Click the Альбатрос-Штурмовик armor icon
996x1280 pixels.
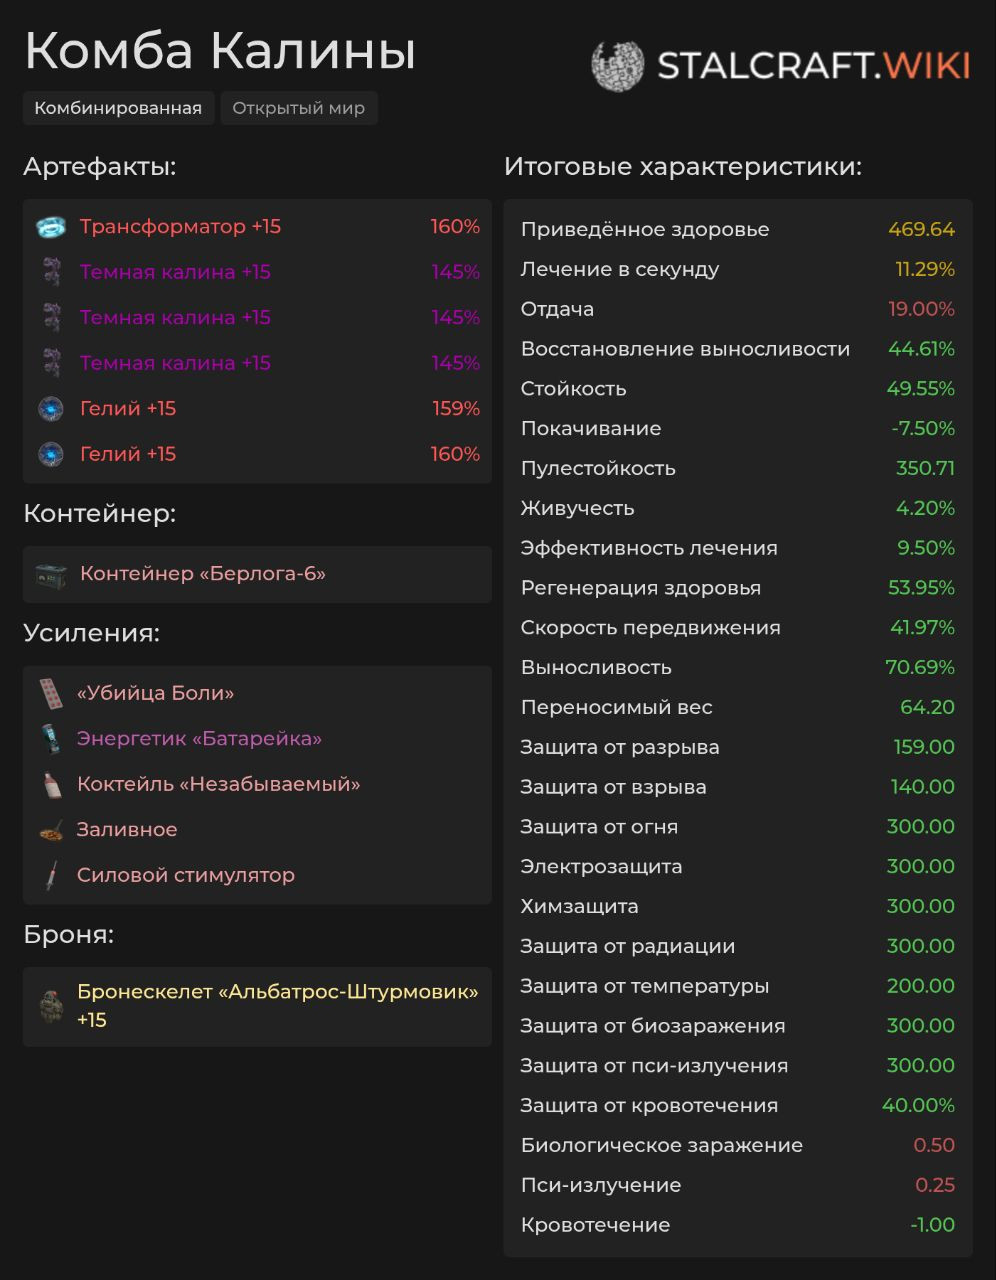(51, 1006)
